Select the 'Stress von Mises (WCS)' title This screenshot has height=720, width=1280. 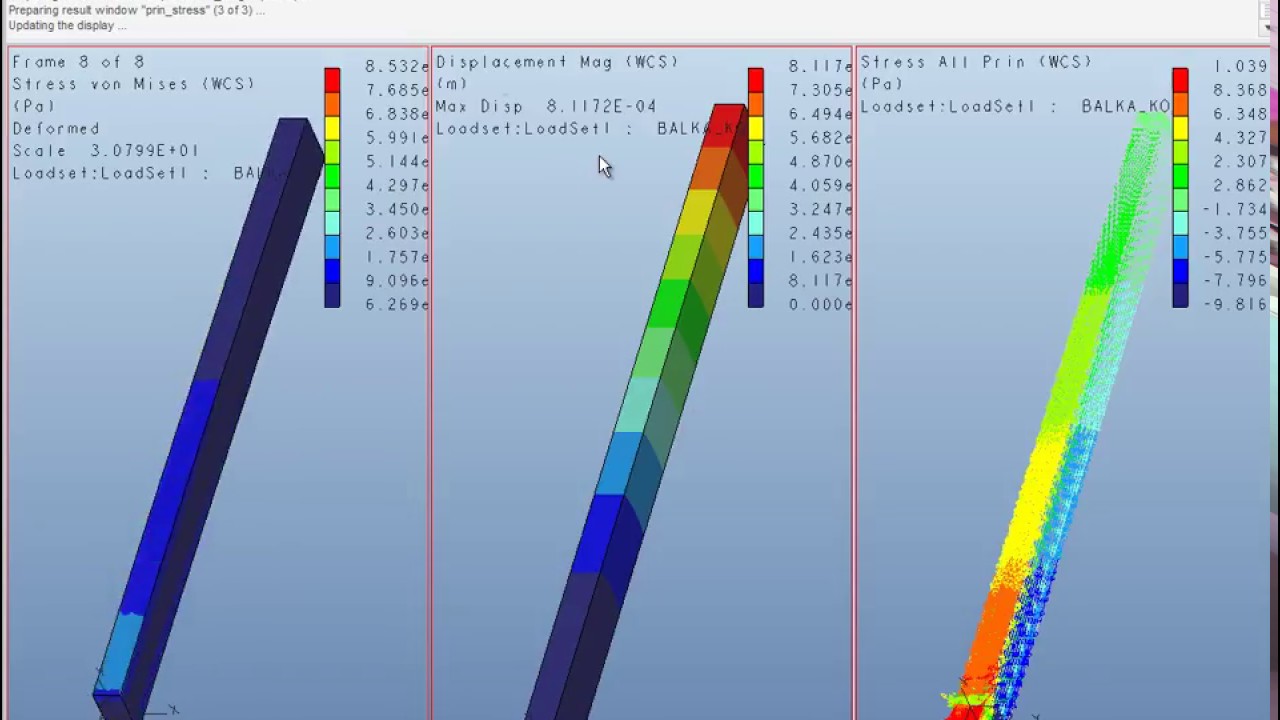(x=133, y=84)
